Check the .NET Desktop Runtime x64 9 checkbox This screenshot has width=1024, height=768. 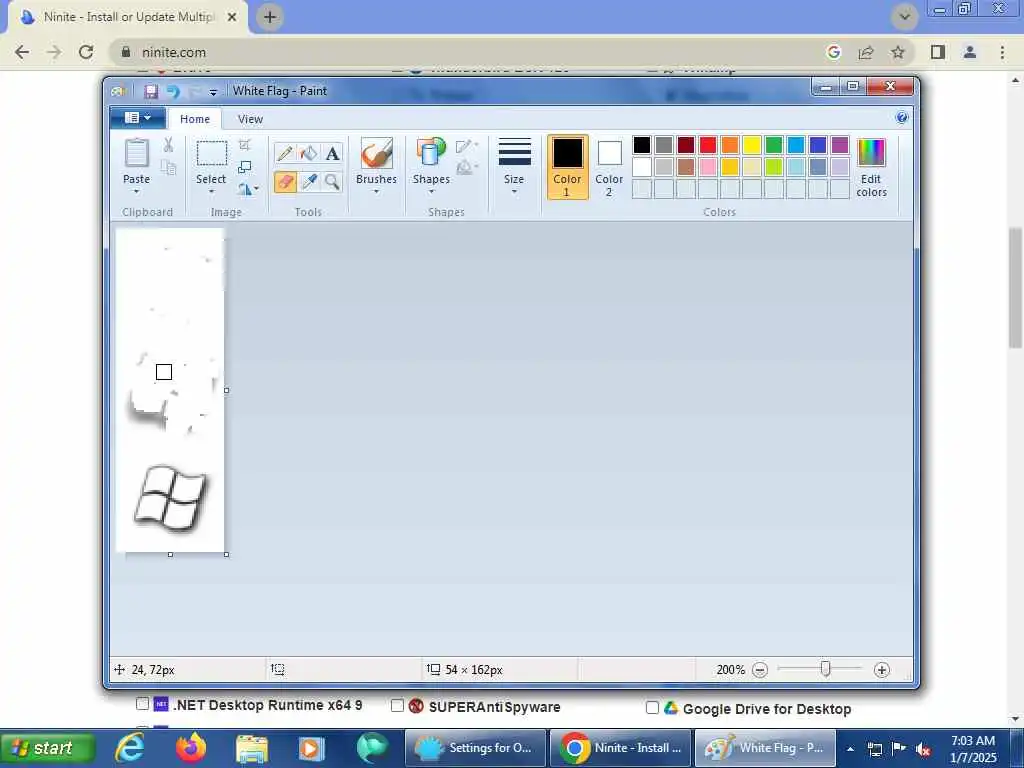click(x=142, y=704)
